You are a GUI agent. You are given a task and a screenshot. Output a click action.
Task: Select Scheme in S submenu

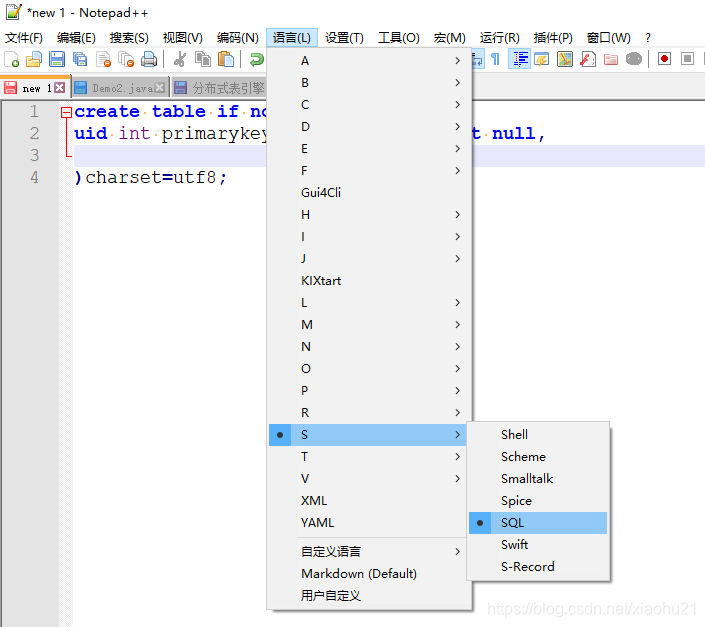(x=538, y=457)
